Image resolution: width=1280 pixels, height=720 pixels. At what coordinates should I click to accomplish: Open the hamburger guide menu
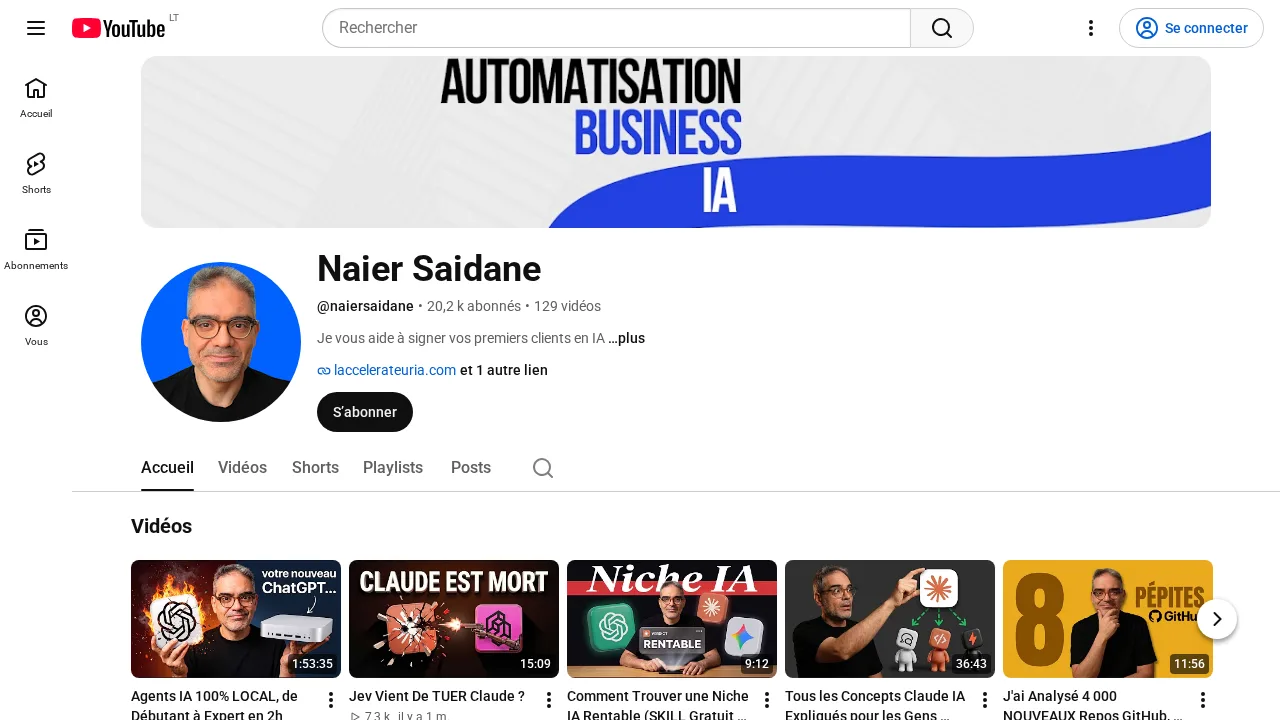click(x=36, y=28)
